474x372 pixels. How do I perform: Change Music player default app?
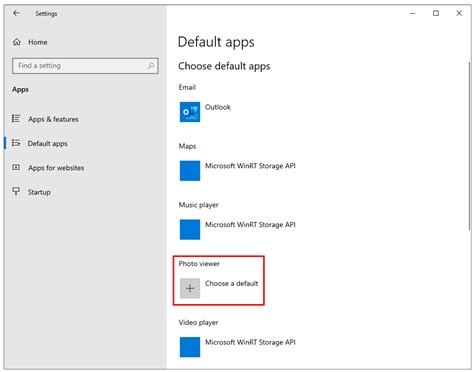[x=238, y=229]
